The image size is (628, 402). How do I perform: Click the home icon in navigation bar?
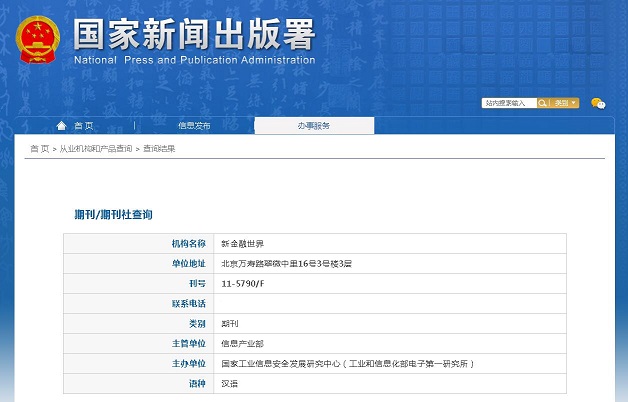pos(62,125)
